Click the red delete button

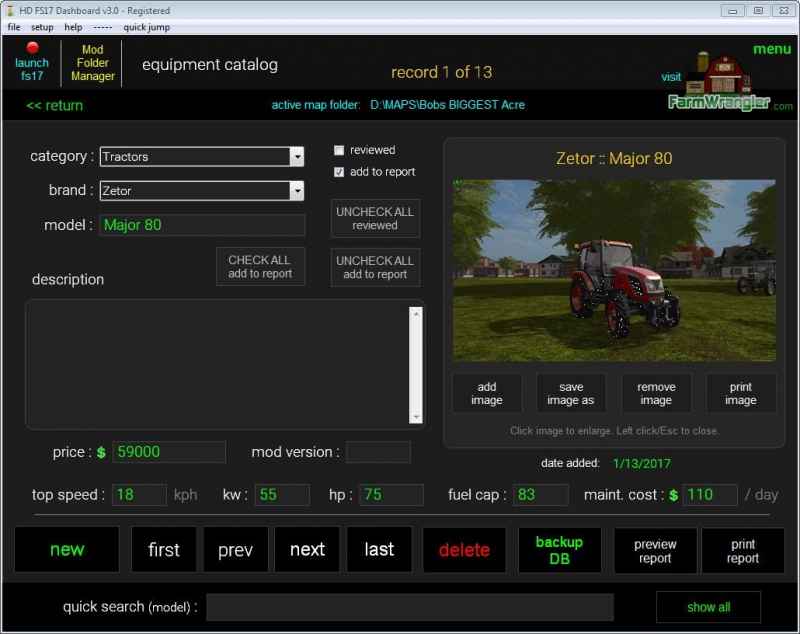click(x=464, y=550)
